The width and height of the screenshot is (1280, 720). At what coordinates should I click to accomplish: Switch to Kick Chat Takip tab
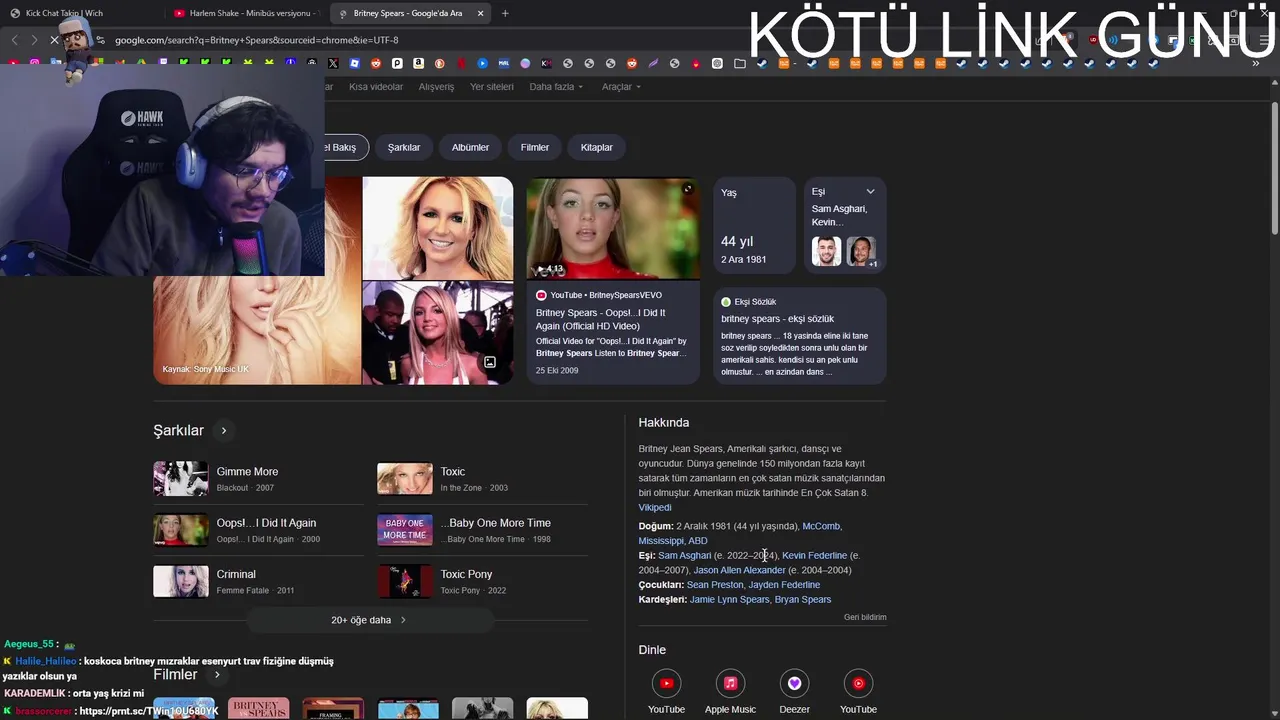[x=80, y=13]
